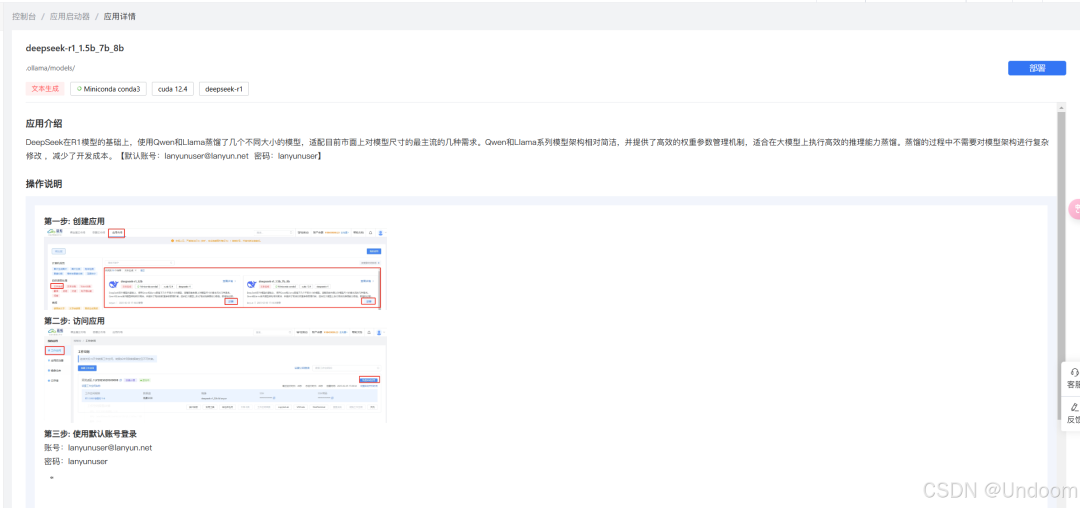The height and width of the screenshot is (508, 1080).
Task: Click 应用详情 breadcrumb item
Action: 119,16
